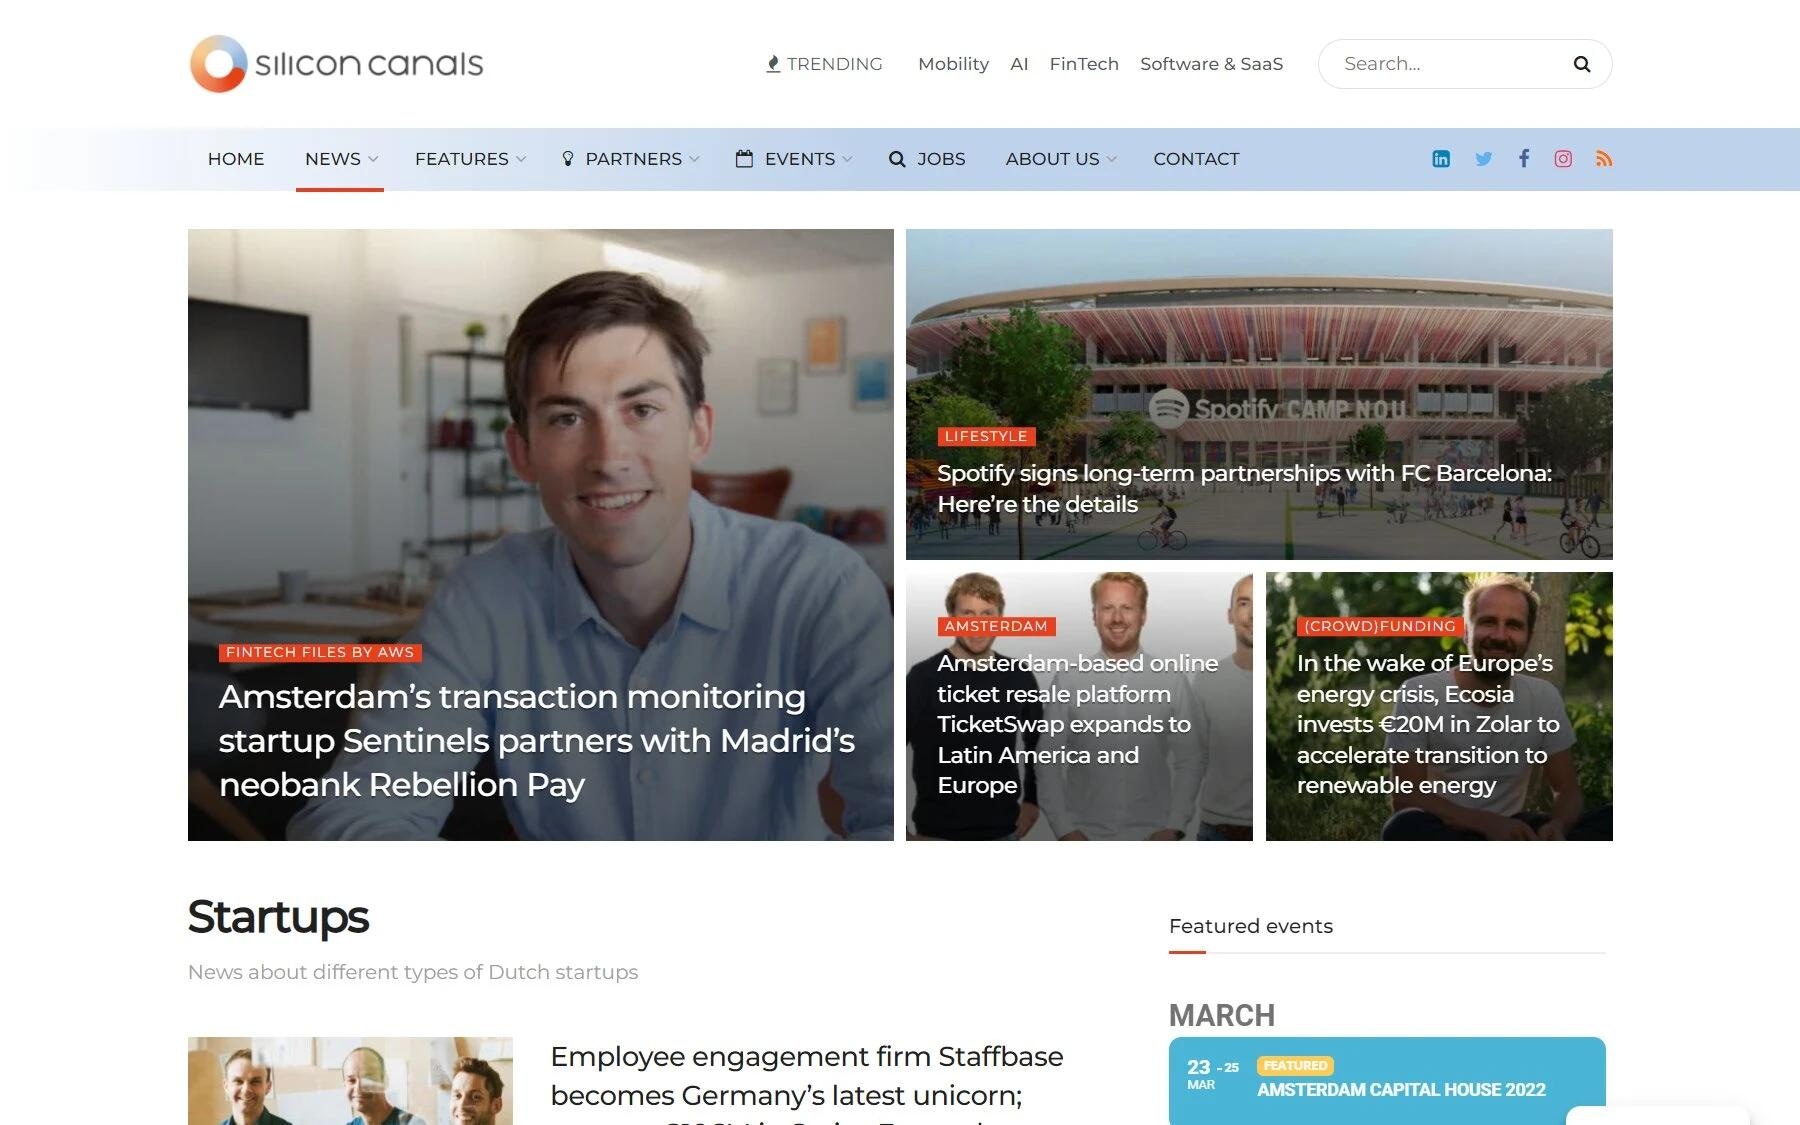This screenshot has width=1800, height=1125.
Task: Open the RSS feed icon
Action: click(1604, 159)
